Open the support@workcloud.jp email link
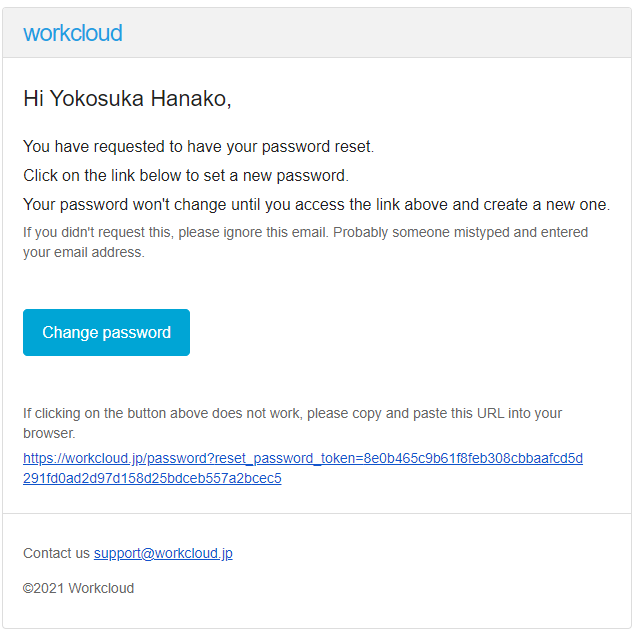Image resolution: width=636 pixels, height=633 pixels. pos(163,553)
